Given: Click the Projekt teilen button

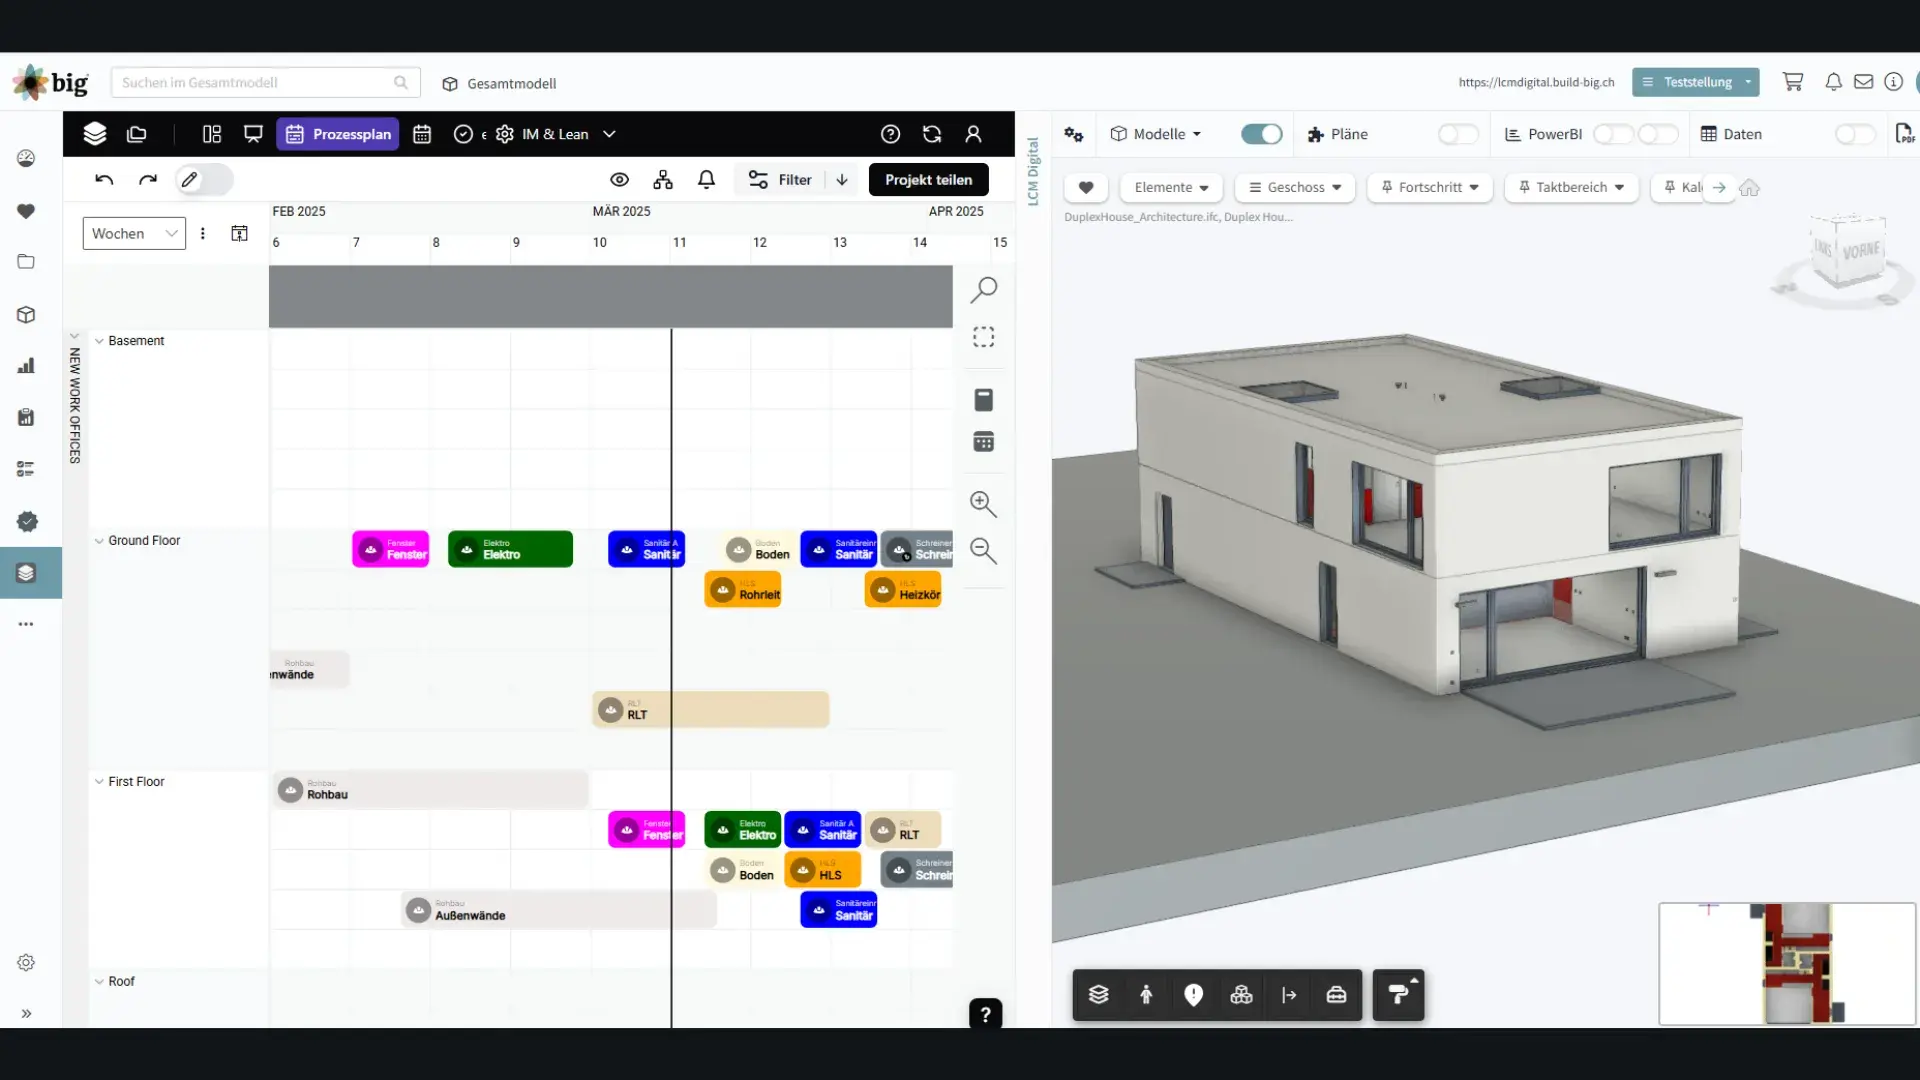Looking at the screenshot, I should [x=928, y=180].
